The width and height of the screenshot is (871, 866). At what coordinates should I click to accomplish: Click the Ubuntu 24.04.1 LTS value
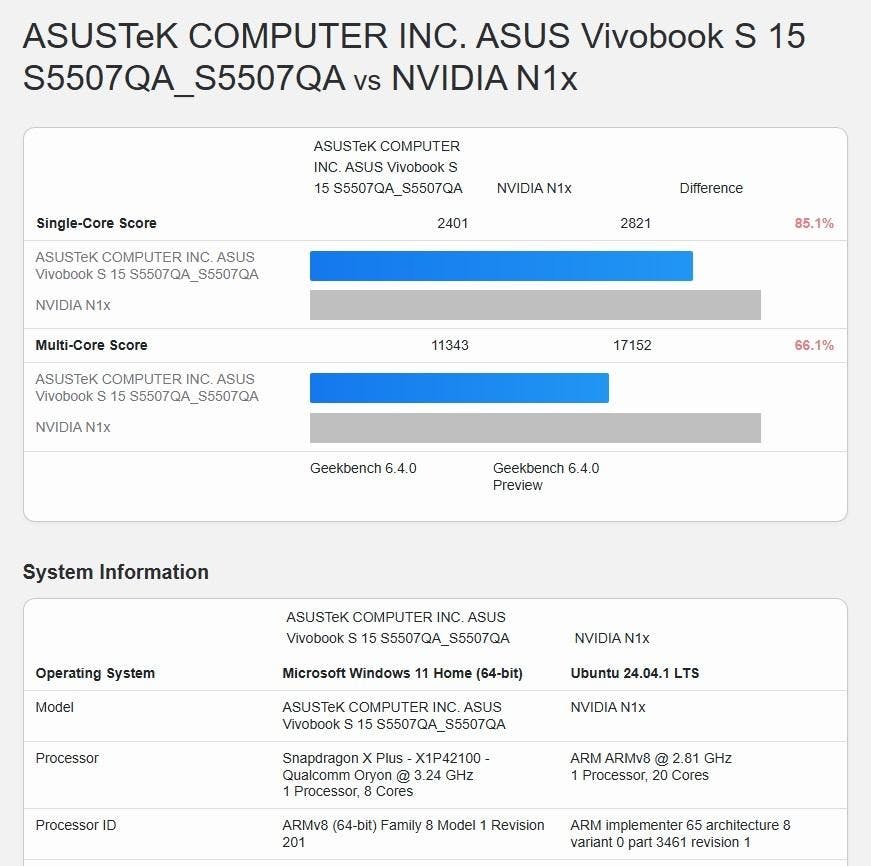634,673
